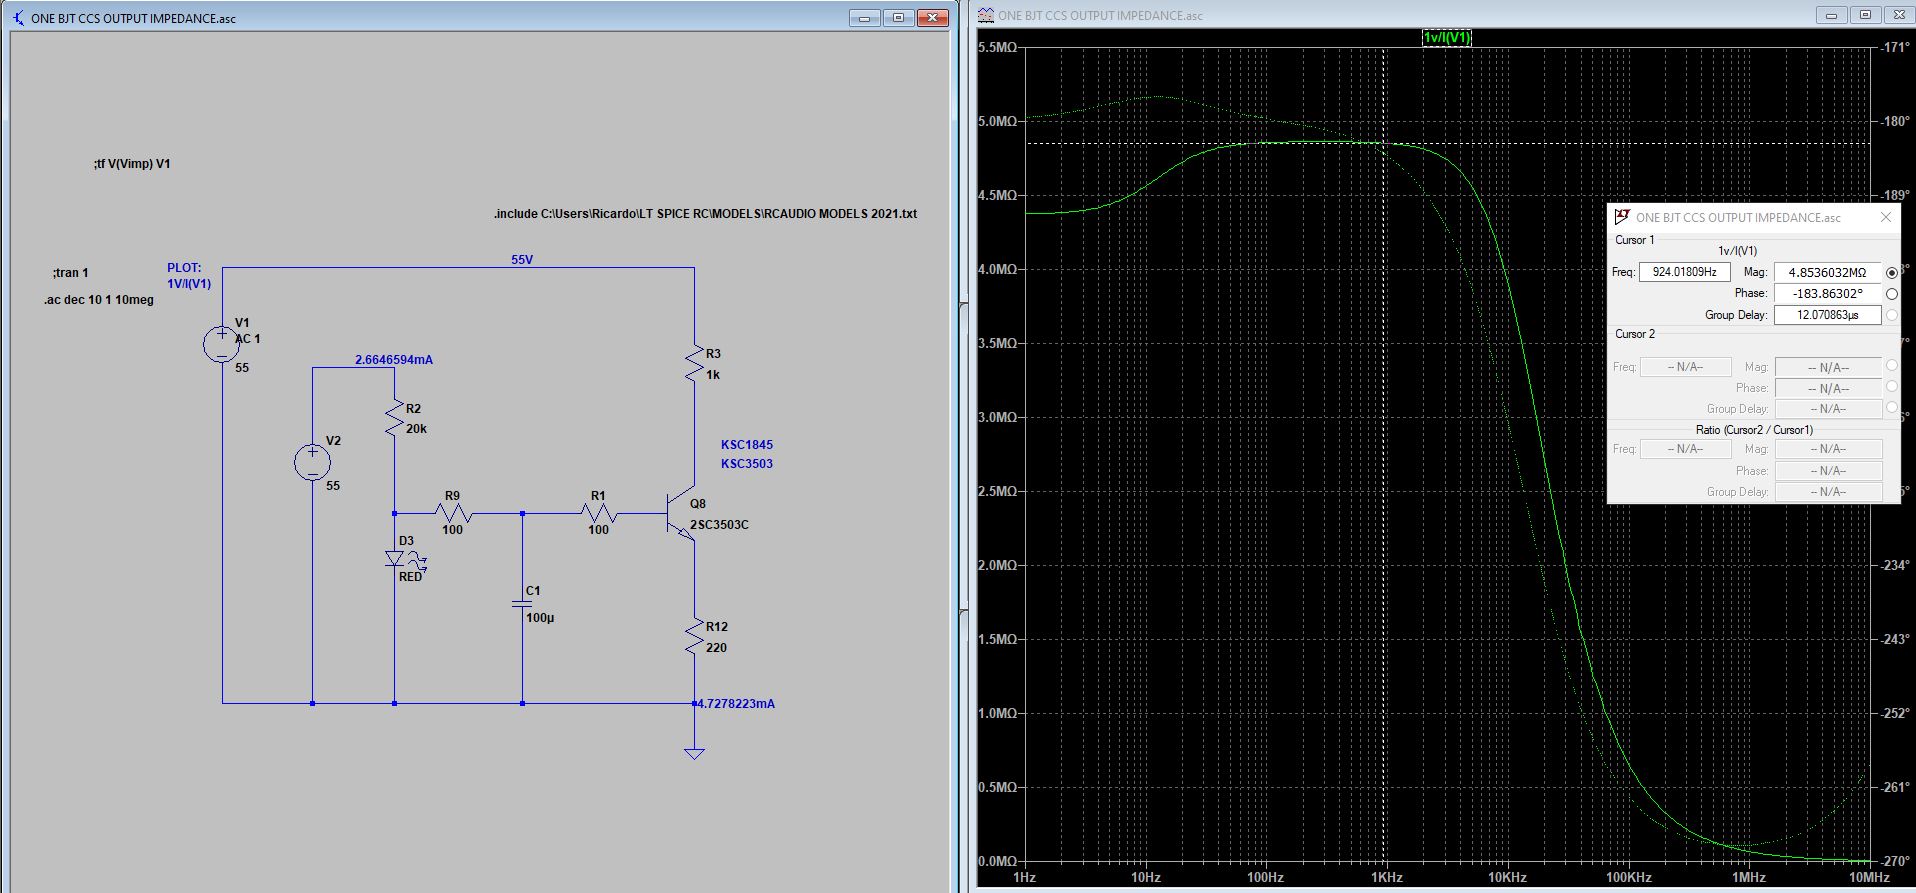Click the Cursor 1 Phase field -183.86302°

point(1827,294)
